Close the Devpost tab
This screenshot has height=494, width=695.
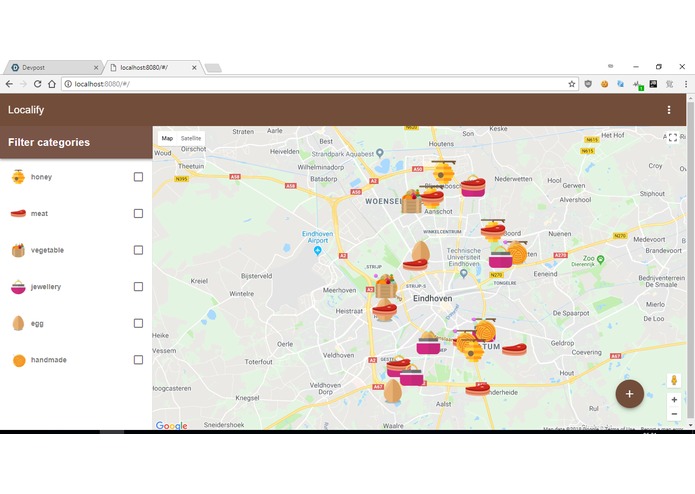[x=96, y=67]
